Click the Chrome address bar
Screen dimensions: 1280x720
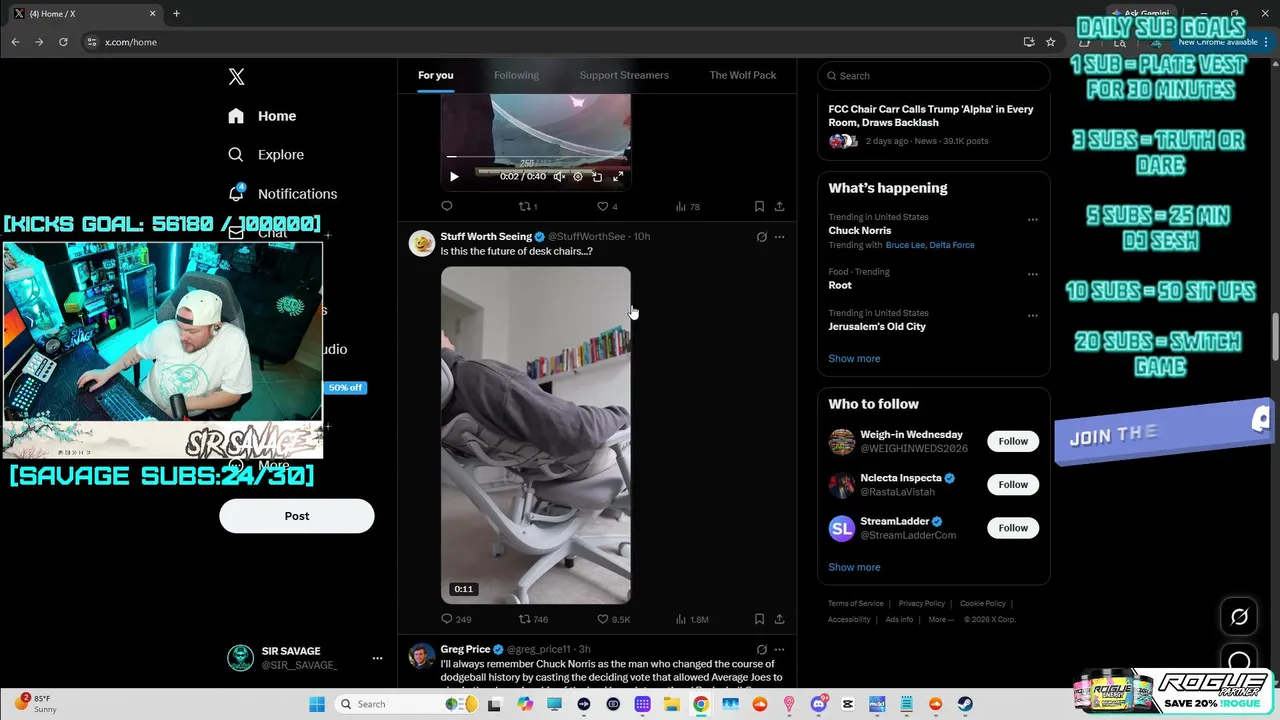[560, 42]
